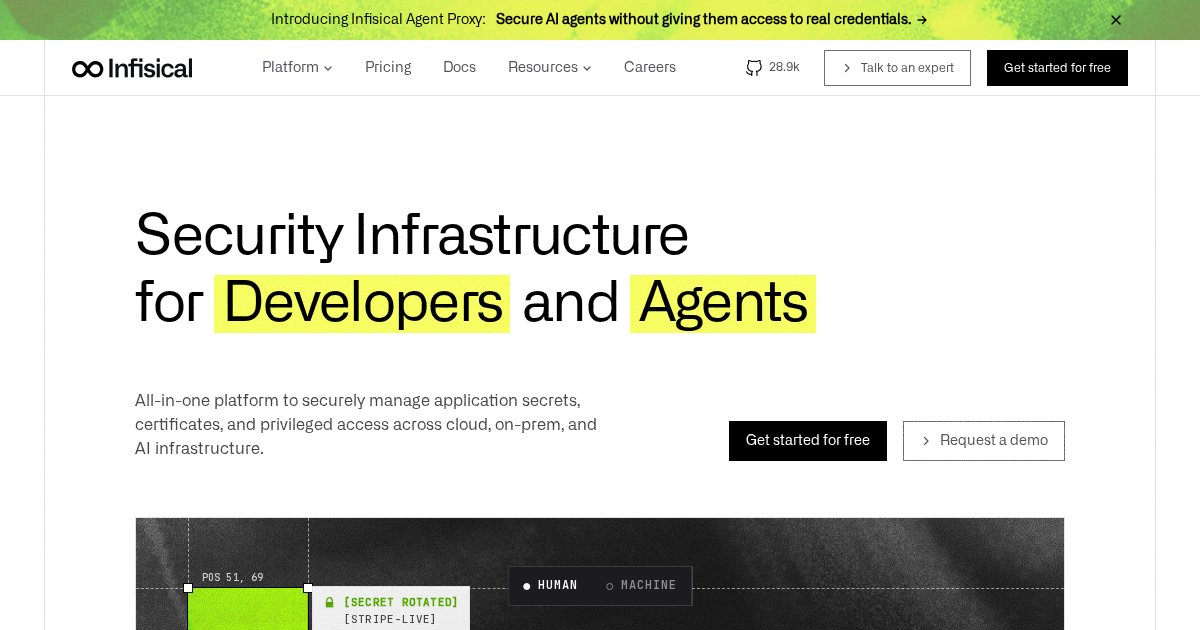Click Get started for free in navbar
The height and width of the screenshot is (630, 1200).
(1057, 68)
